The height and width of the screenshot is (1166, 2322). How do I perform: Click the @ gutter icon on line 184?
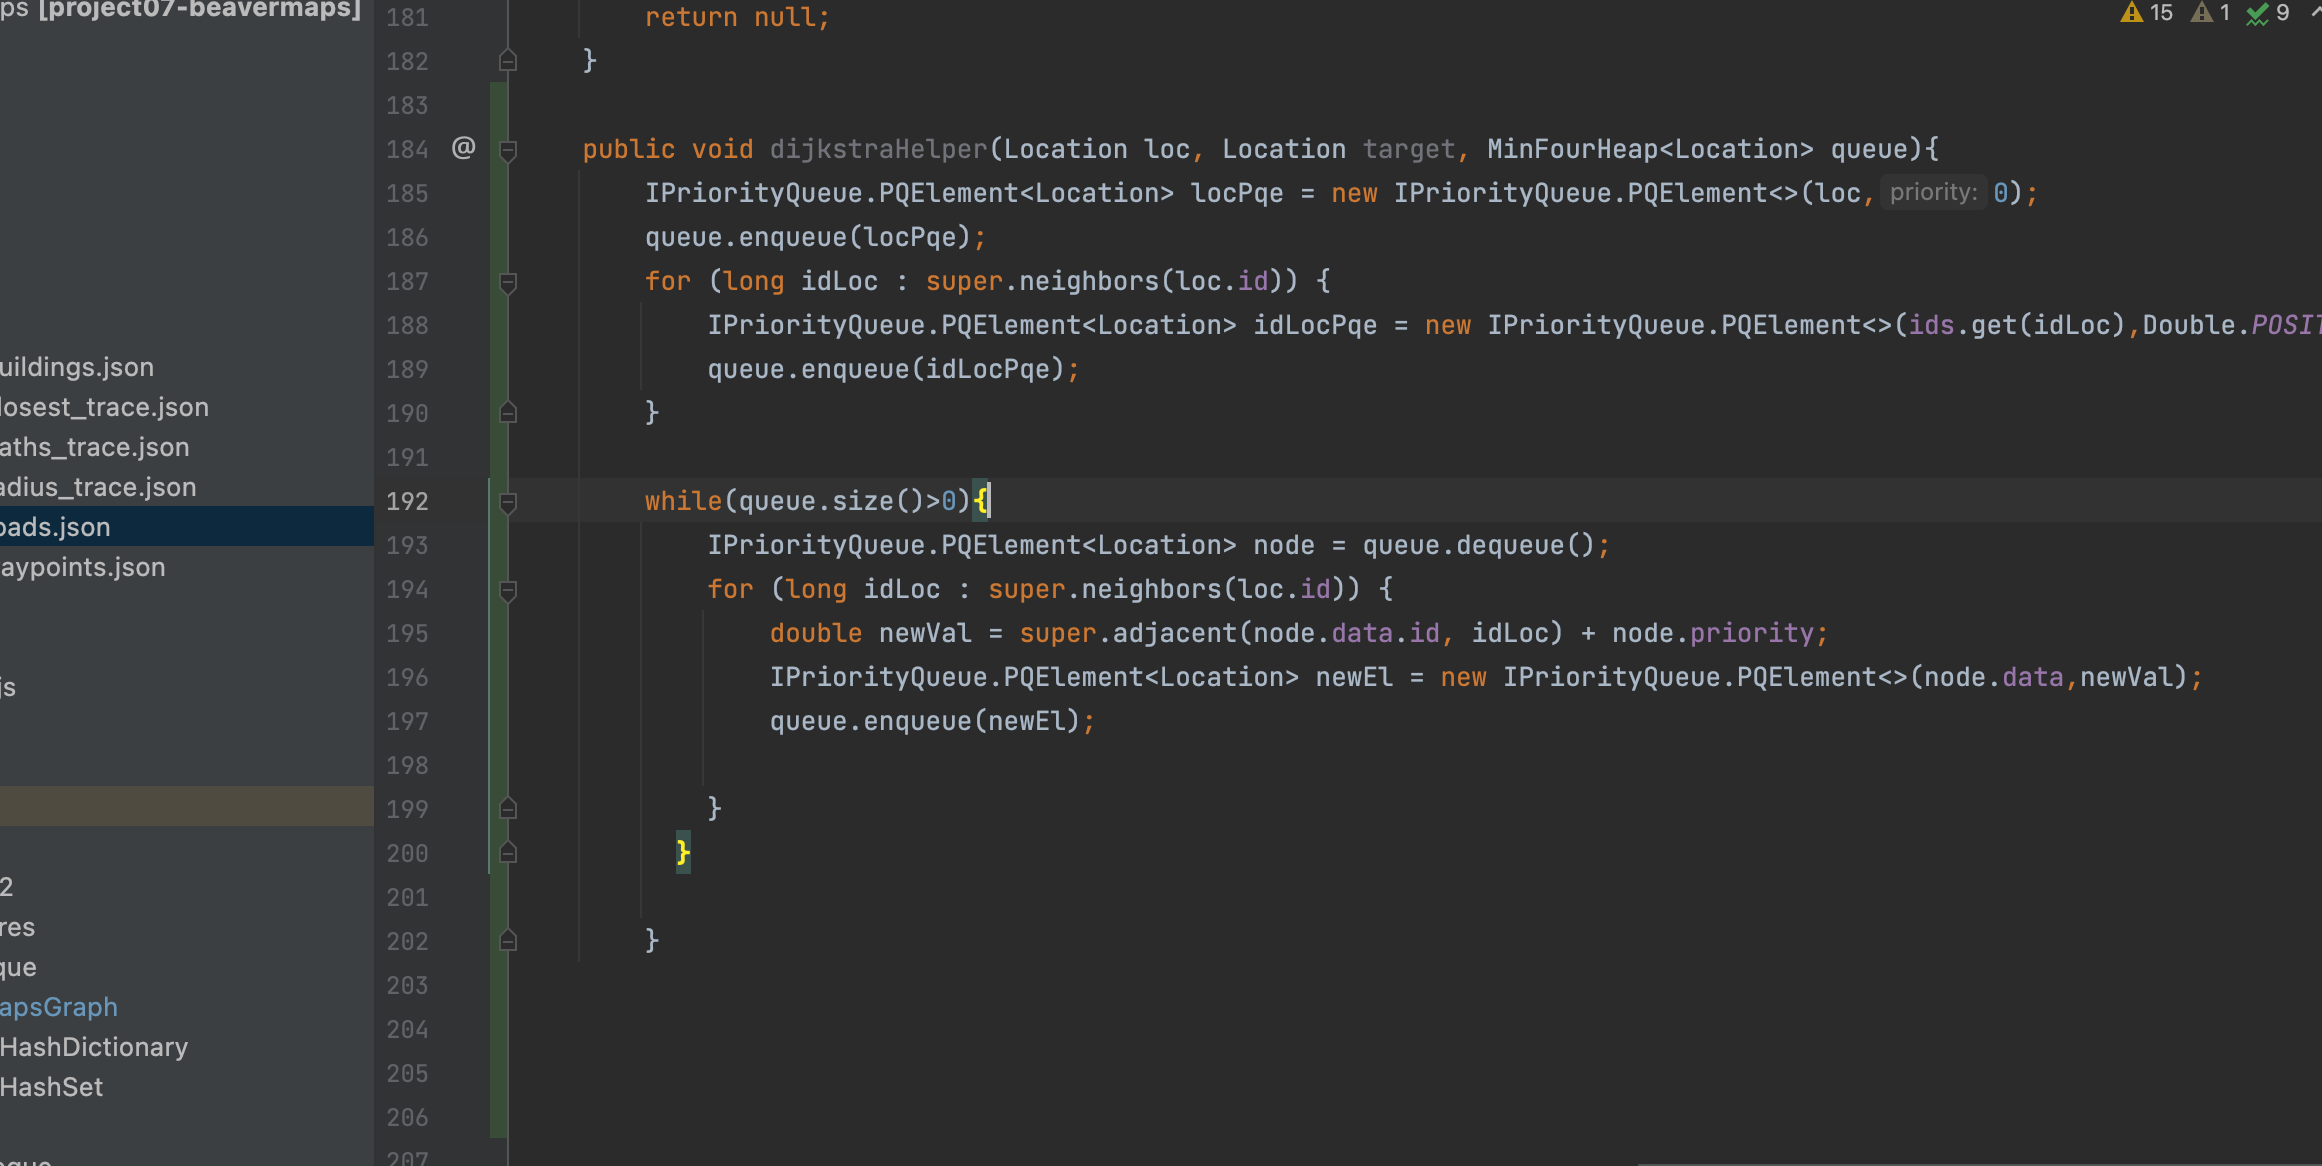pyautogui.click(x=463, y=148)
